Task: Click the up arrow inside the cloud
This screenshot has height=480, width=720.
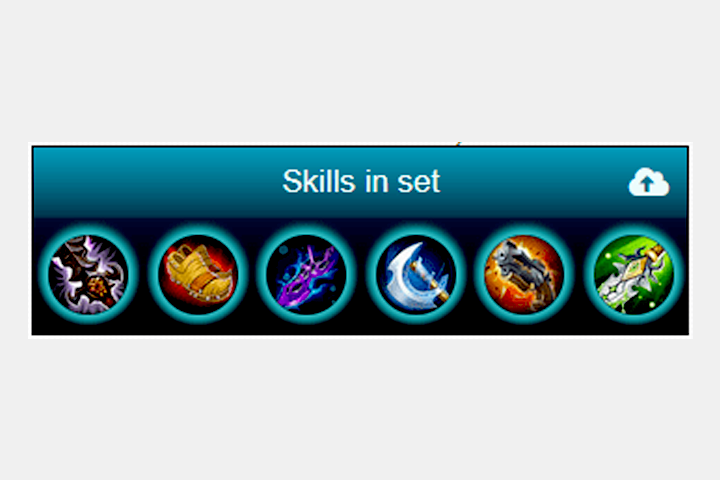Action: tap(647, 184)
